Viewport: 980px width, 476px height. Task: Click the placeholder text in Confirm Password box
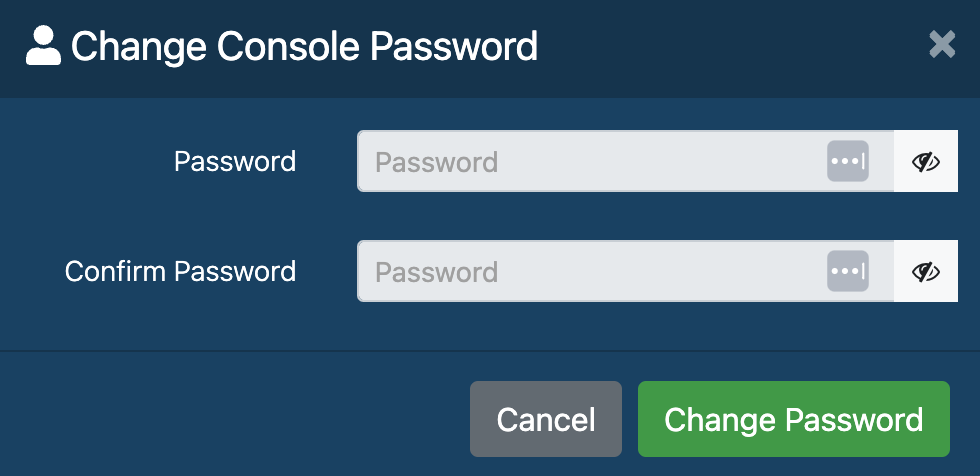436,272
